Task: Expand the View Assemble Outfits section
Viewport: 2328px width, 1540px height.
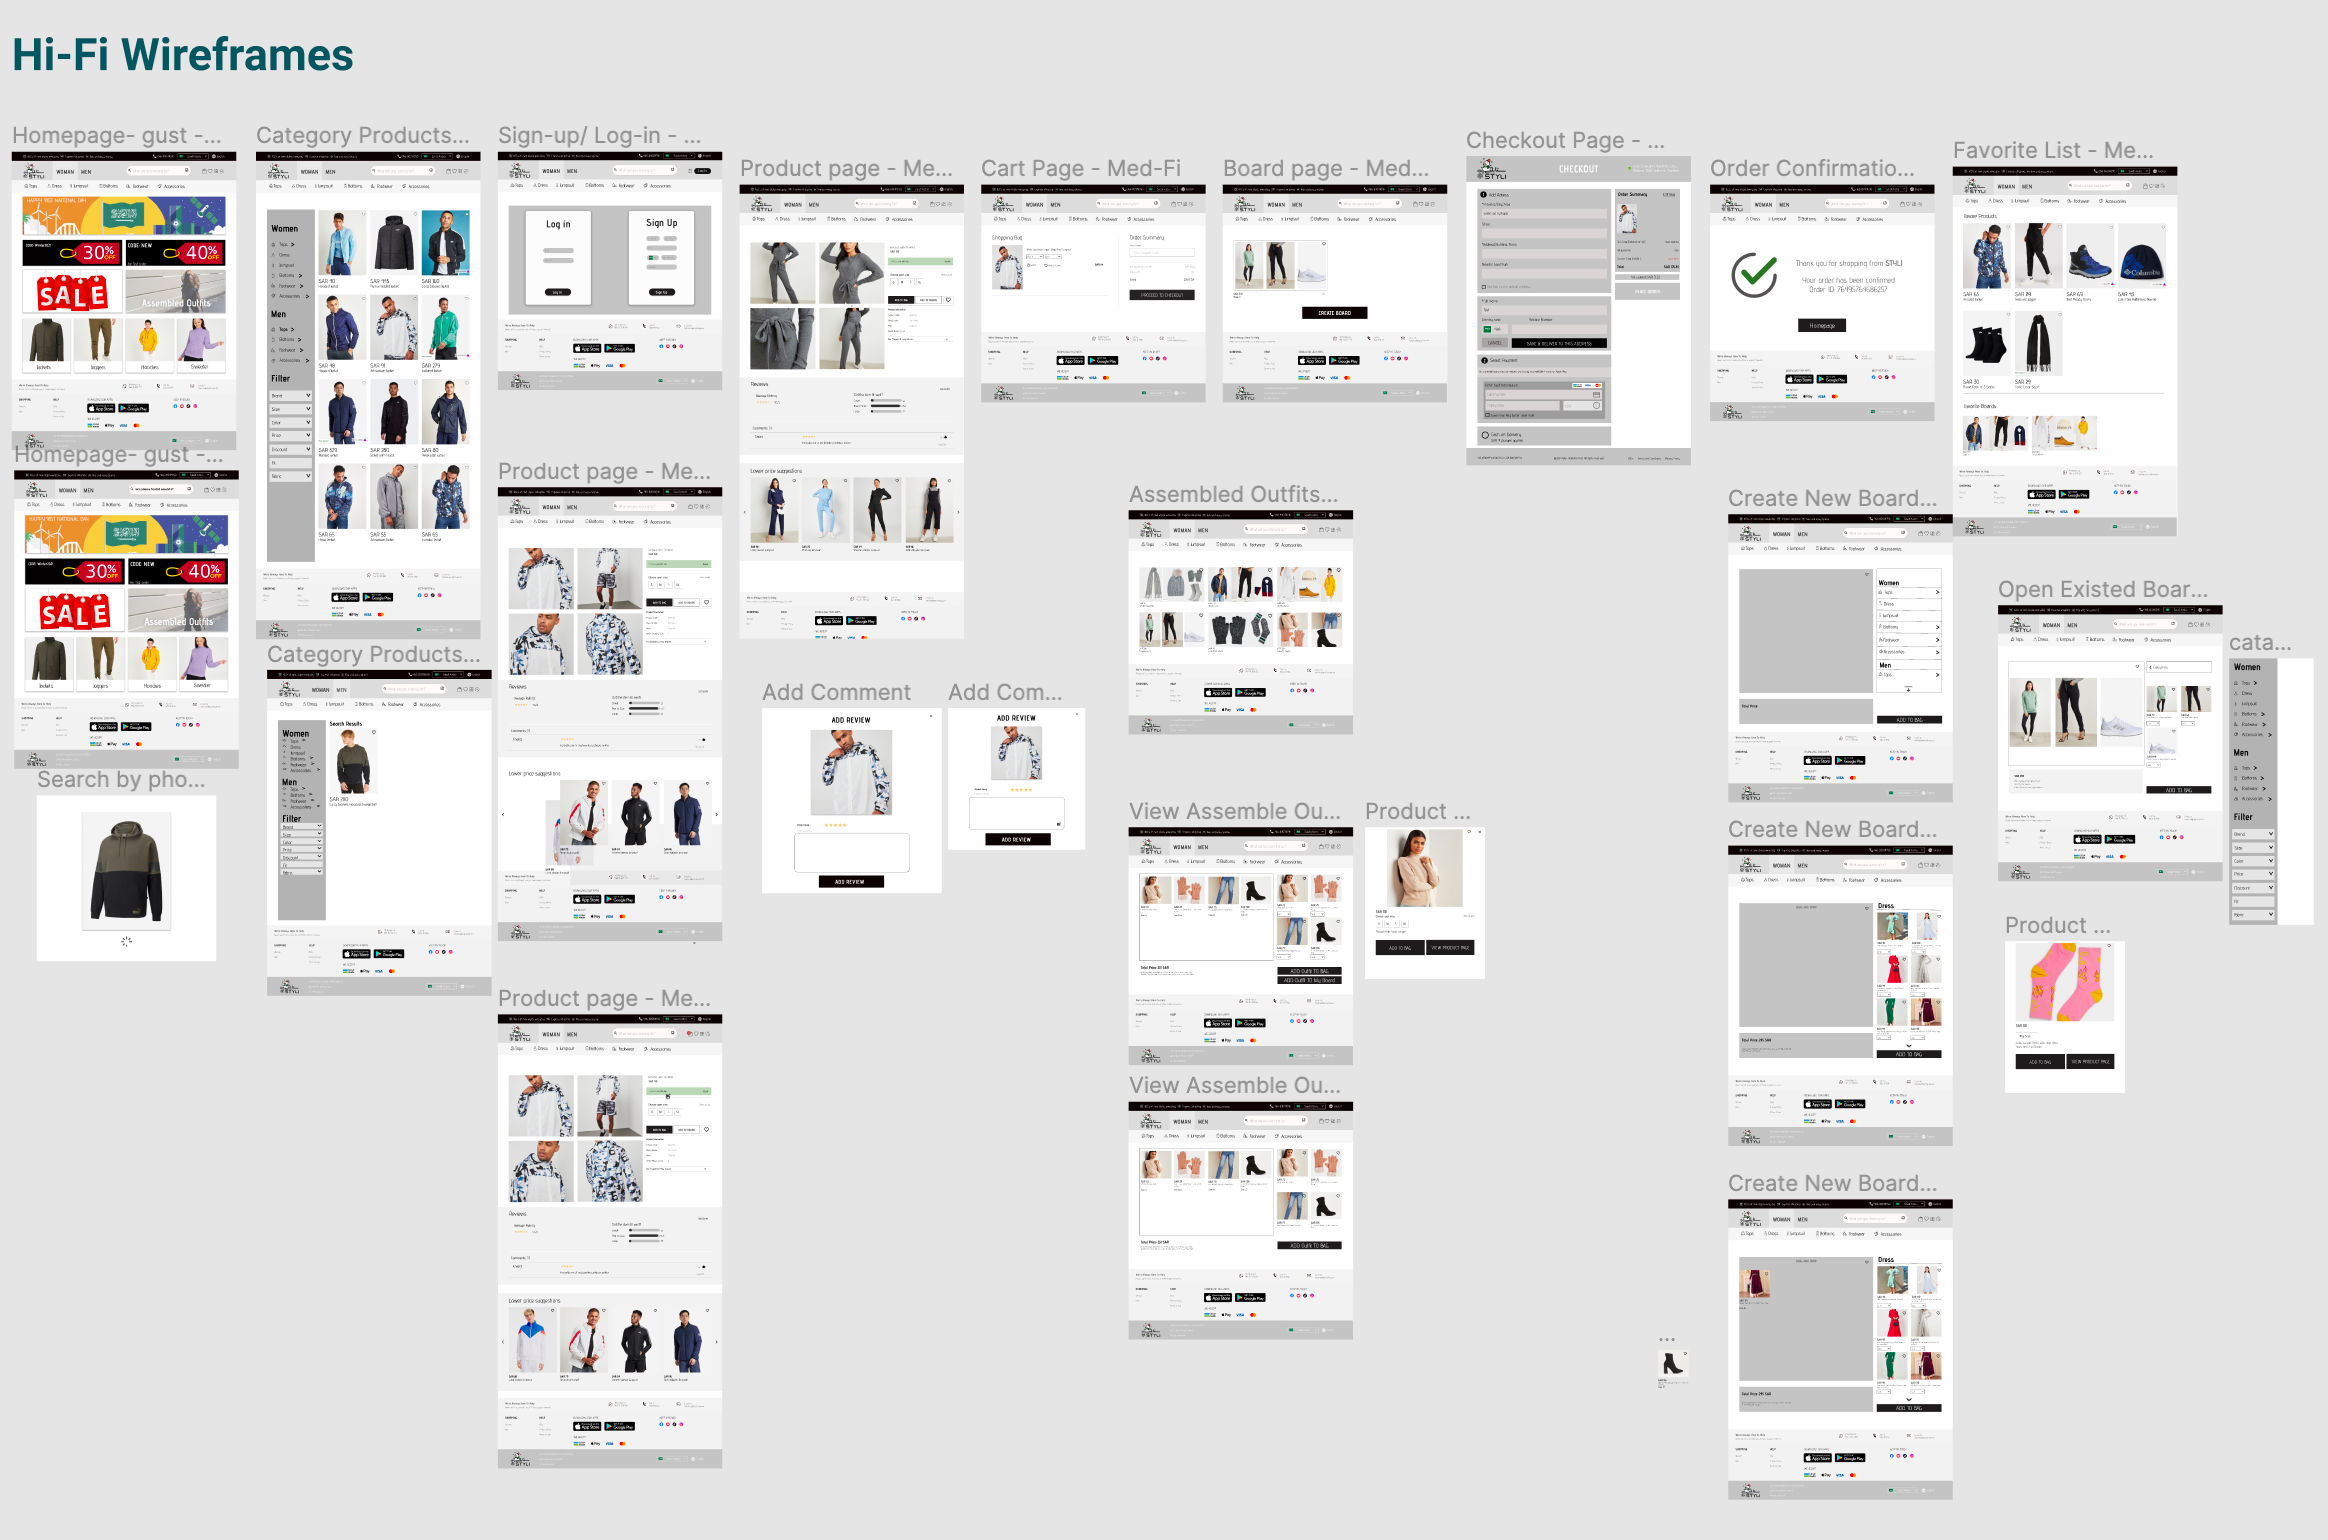Action: click(1234, 810)
